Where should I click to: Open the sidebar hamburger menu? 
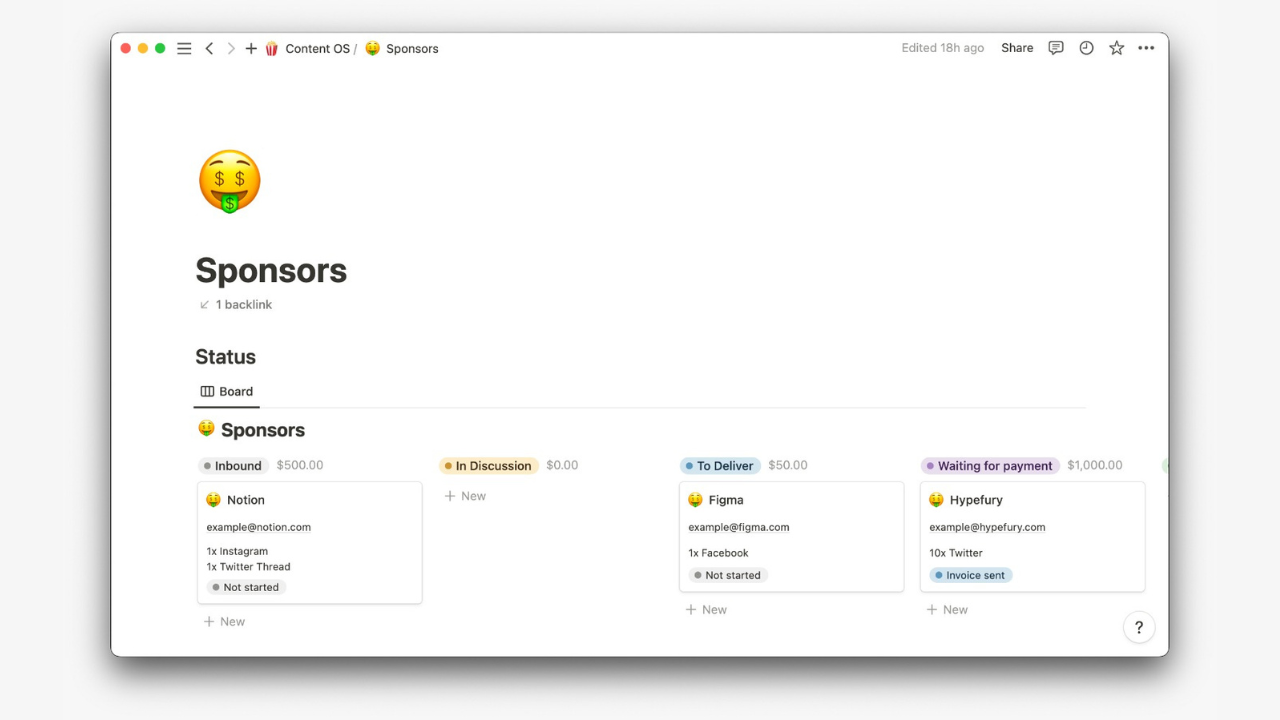click(x=184, y=48)
